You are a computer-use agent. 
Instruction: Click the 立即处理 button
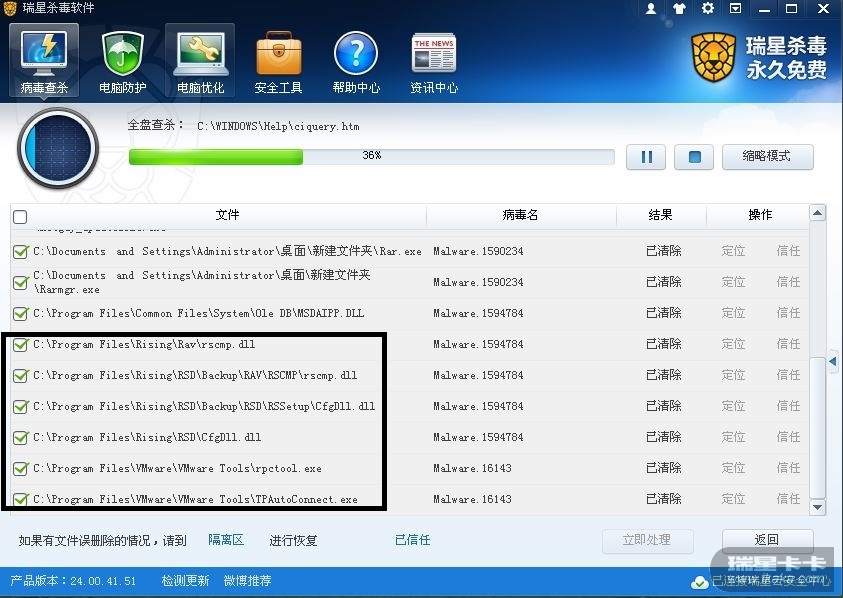(647, 540)
